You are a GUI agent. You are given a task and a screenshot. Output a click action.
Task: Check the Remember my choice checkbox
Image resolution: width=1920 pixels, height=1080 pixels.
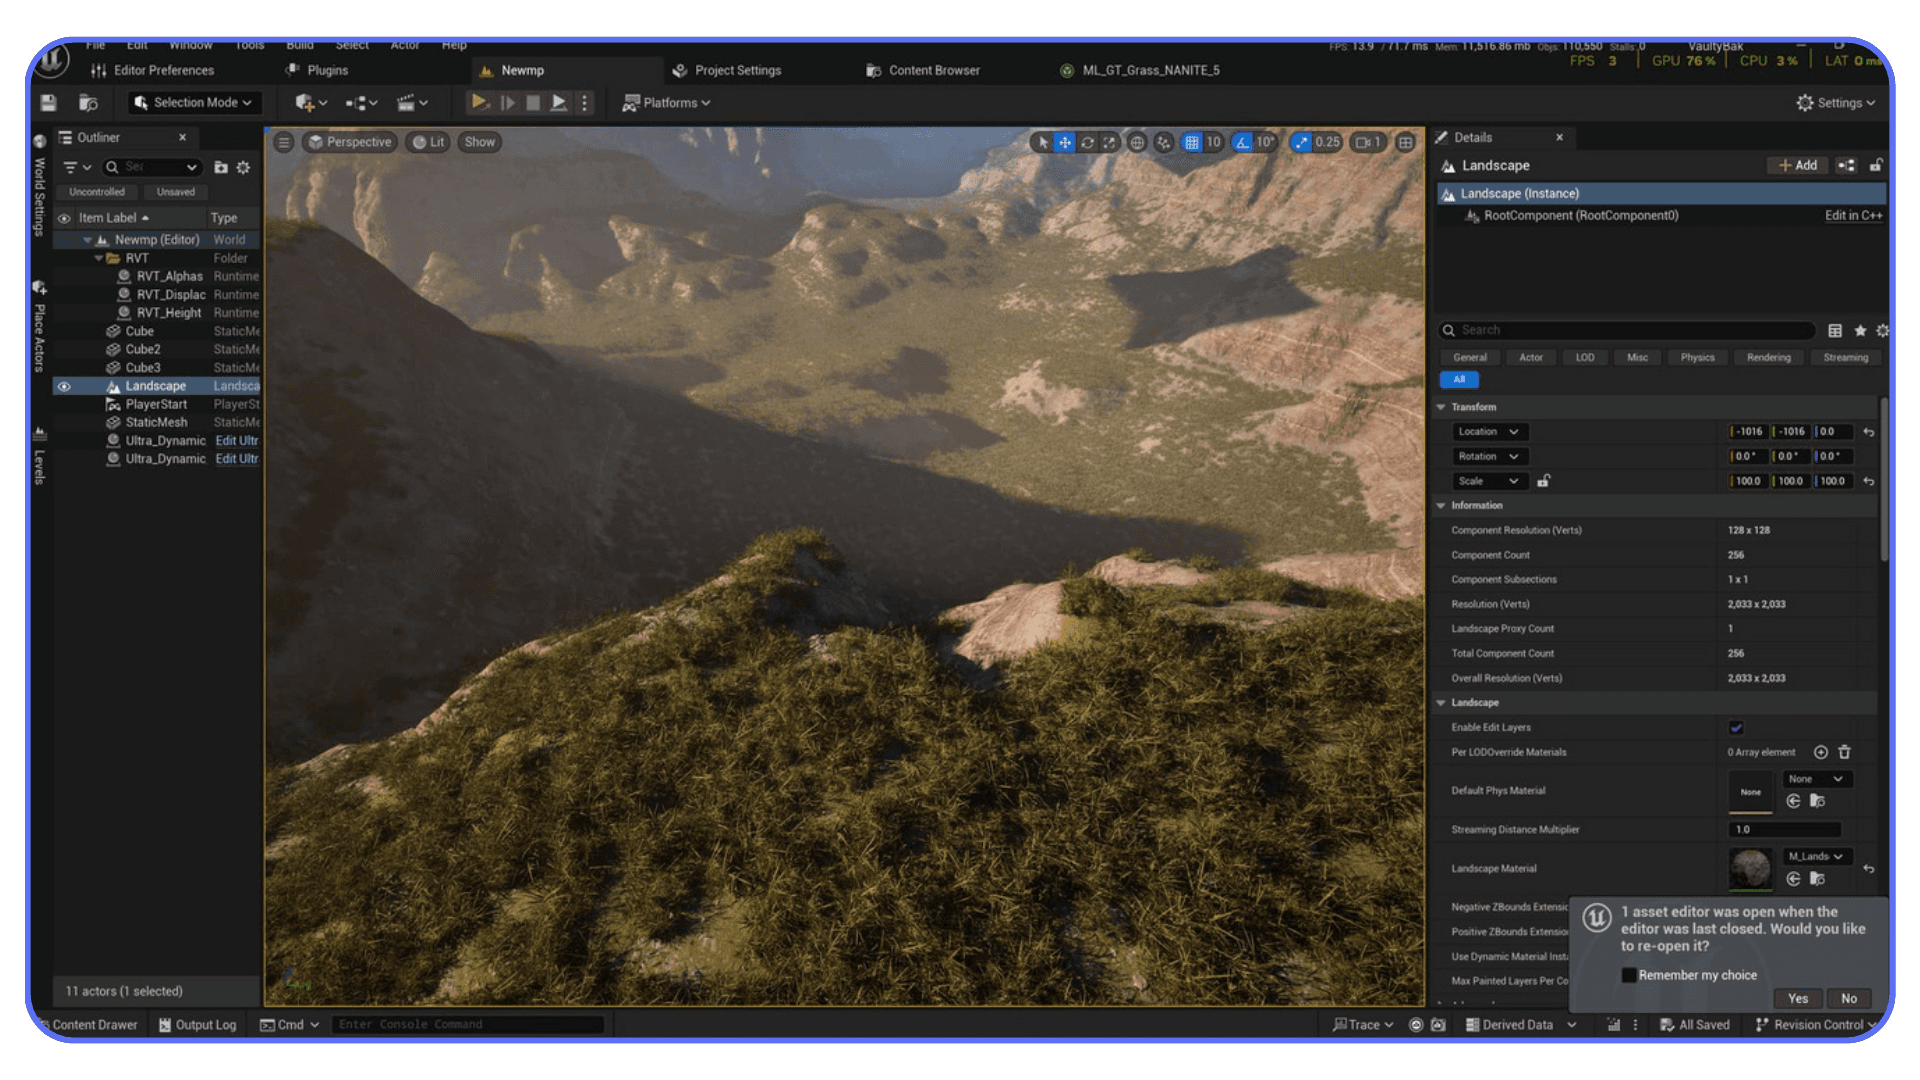click(x=1629, y=975)
